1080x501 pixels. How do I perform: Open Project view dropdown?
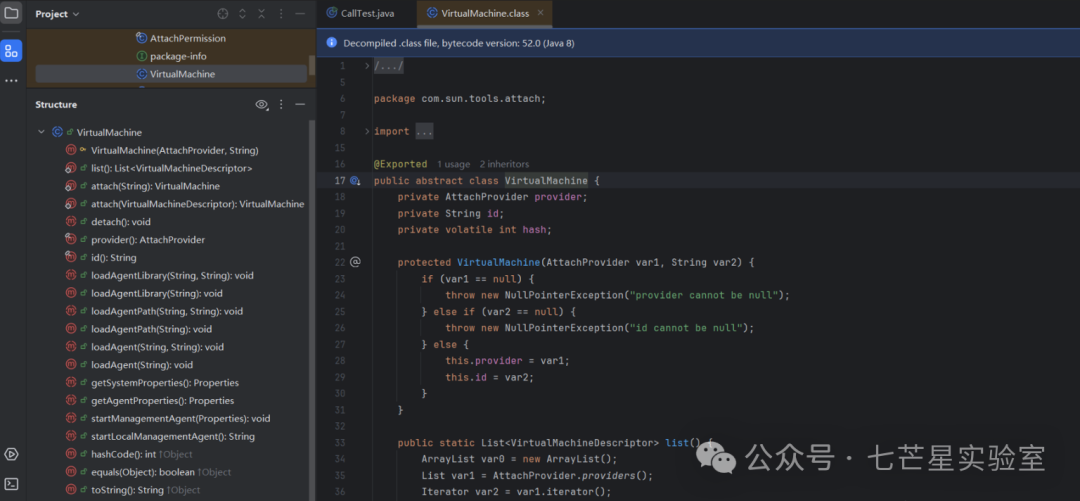point(57,14)
